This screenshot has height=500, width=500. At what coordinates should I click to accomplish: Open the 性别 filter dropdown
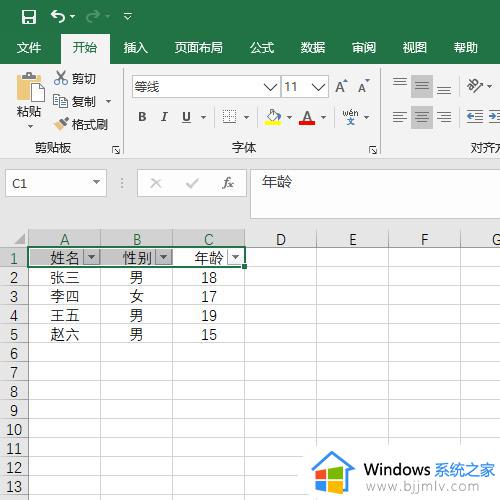point(163,257)
